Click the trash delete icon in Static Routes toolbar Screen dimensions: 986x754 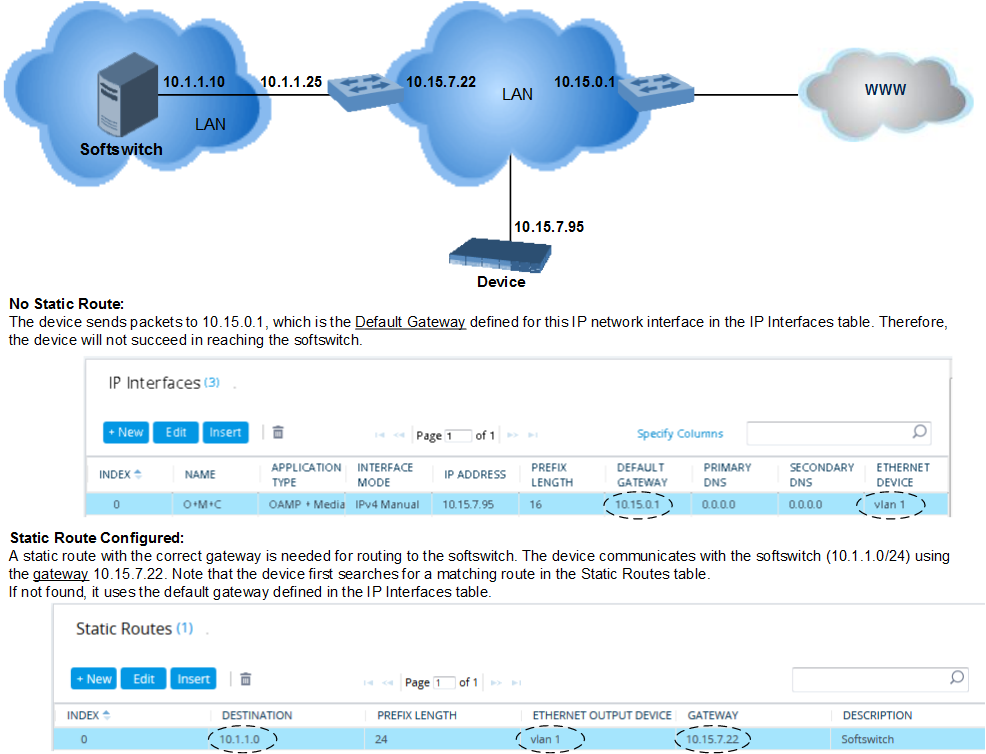tap(245, 678)
